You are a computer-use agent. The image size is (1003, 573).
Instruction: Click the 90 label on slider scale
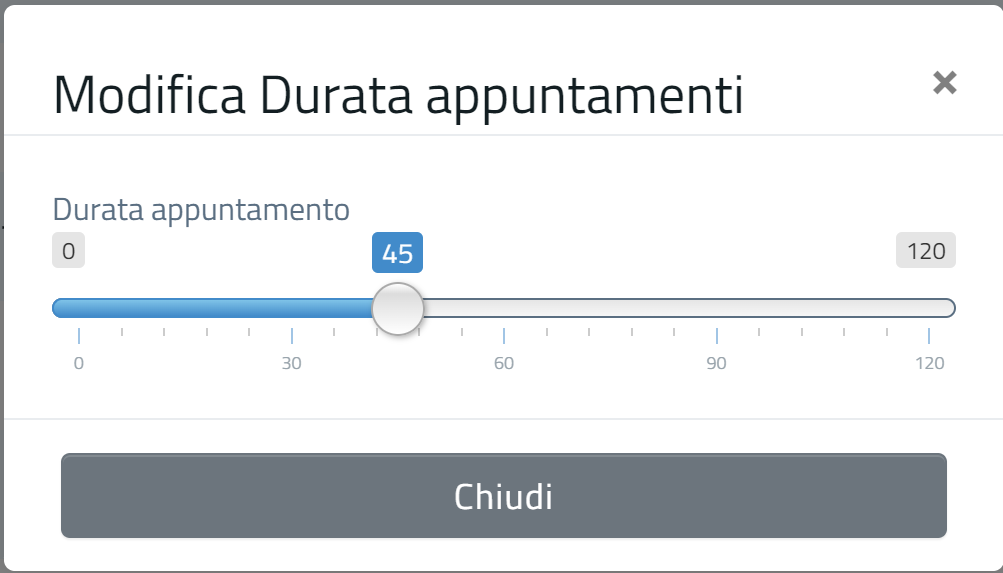pyautogui.click(x=716, y=363)
